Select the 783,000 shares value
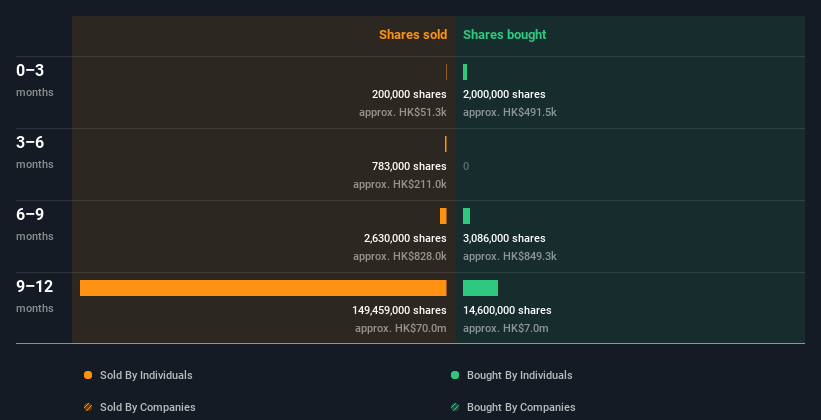This screenshot has width=821, height=420. [409, 166]
